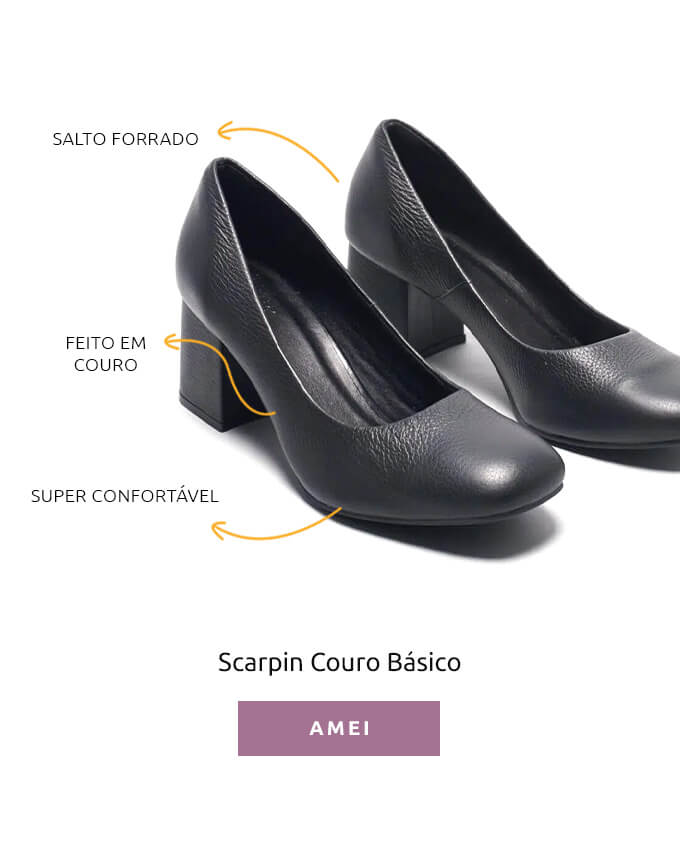Viewport: 680px width, 850px height.
Task: Select the SALTO FORRADO callout text
Action: coord(125,139)
